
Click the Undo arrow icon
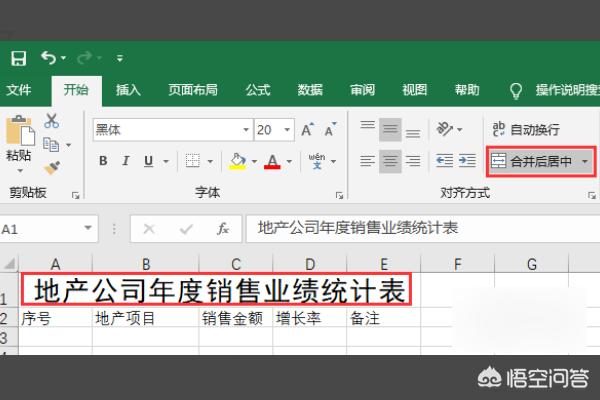point(50,58)
